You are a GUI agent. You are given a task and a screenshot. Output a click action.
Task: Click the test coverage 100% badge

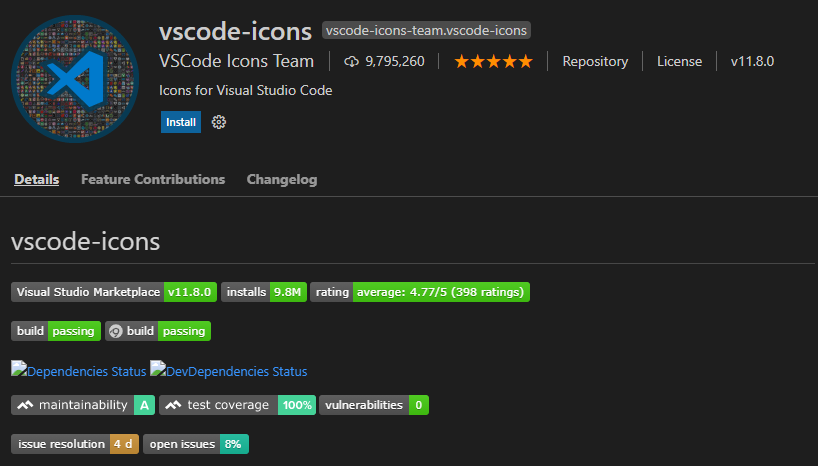[x=237, y=405]
